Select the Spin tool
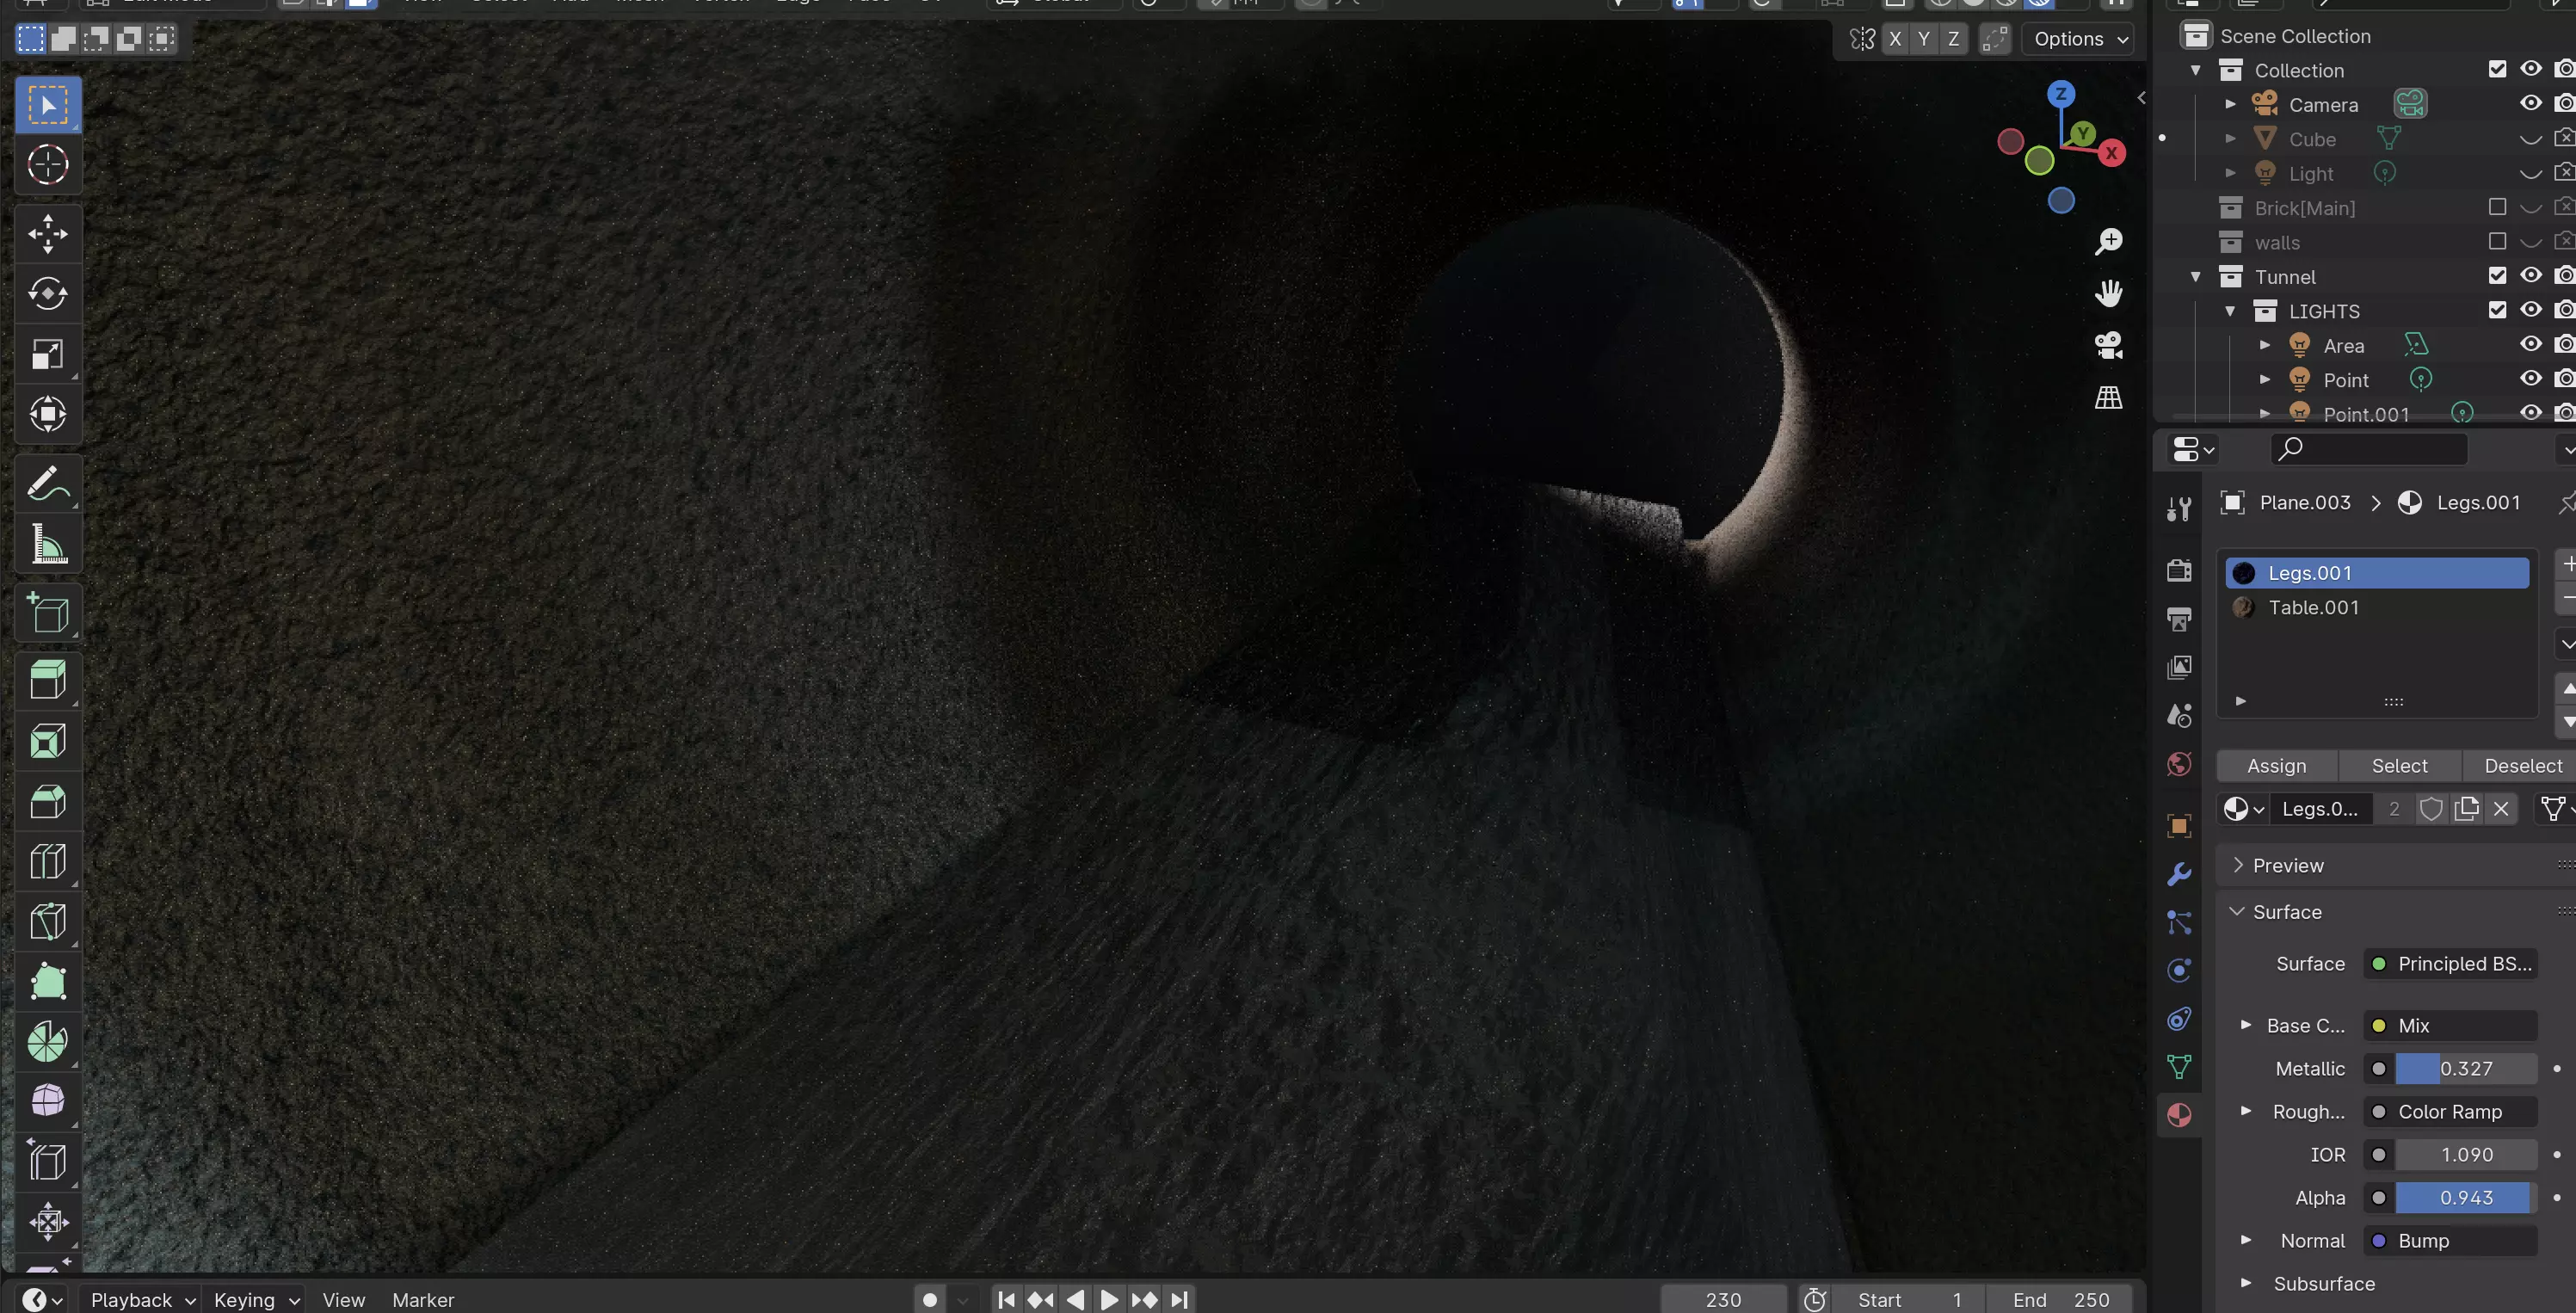 pos(48,1042)
